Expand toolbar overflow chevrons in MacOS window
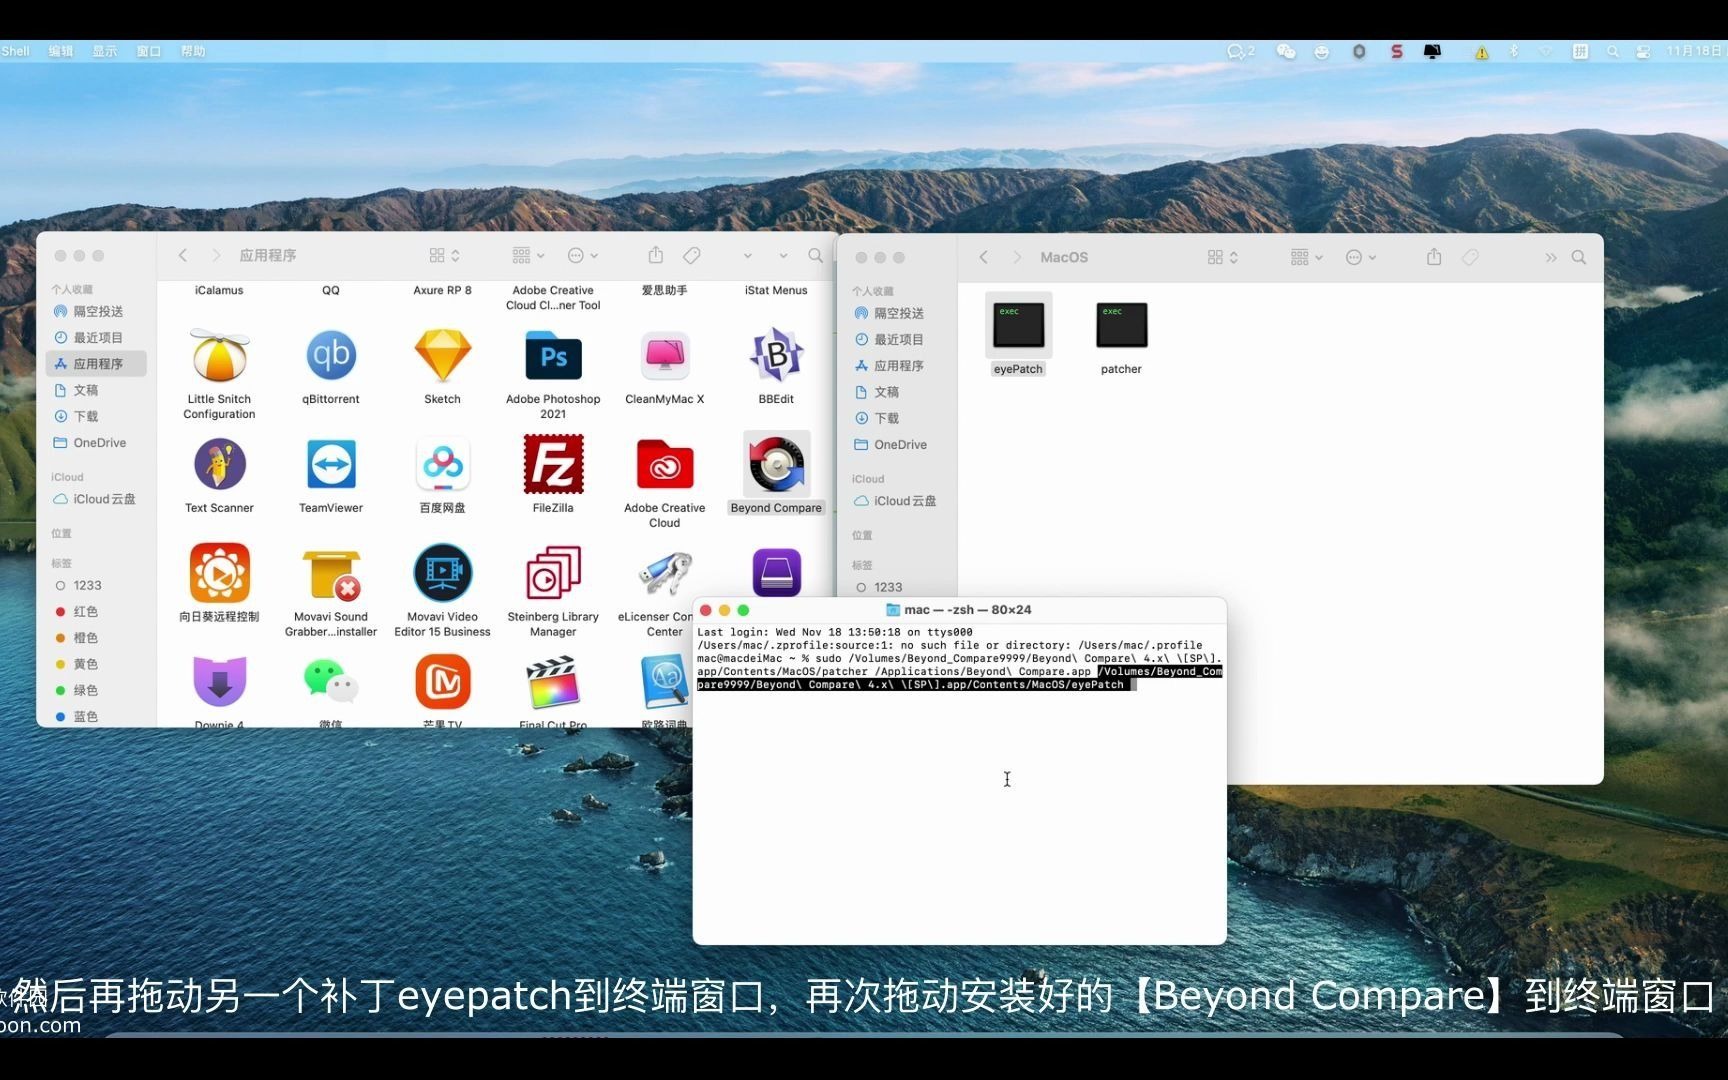The width and height of the screenshot is (1728, 1080). click(1550, 257)
